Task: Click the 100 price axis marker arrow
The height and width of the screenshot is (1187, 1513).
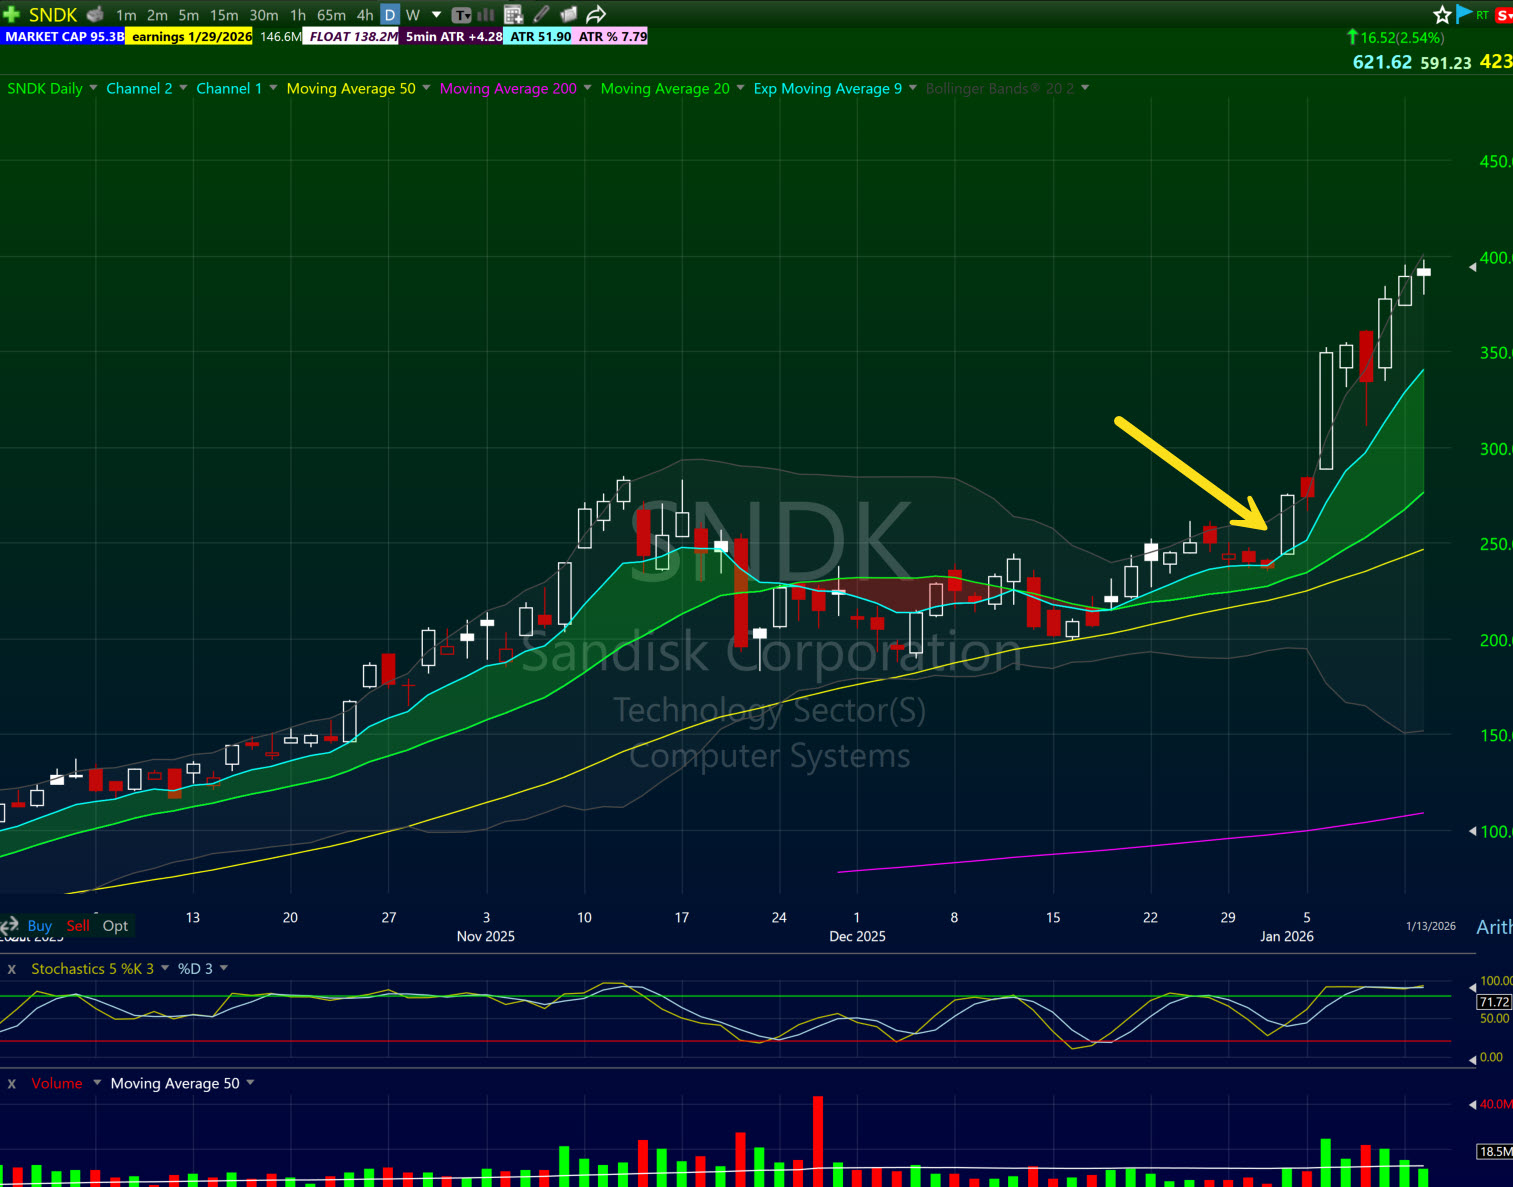Action: tap(1472, 831)
